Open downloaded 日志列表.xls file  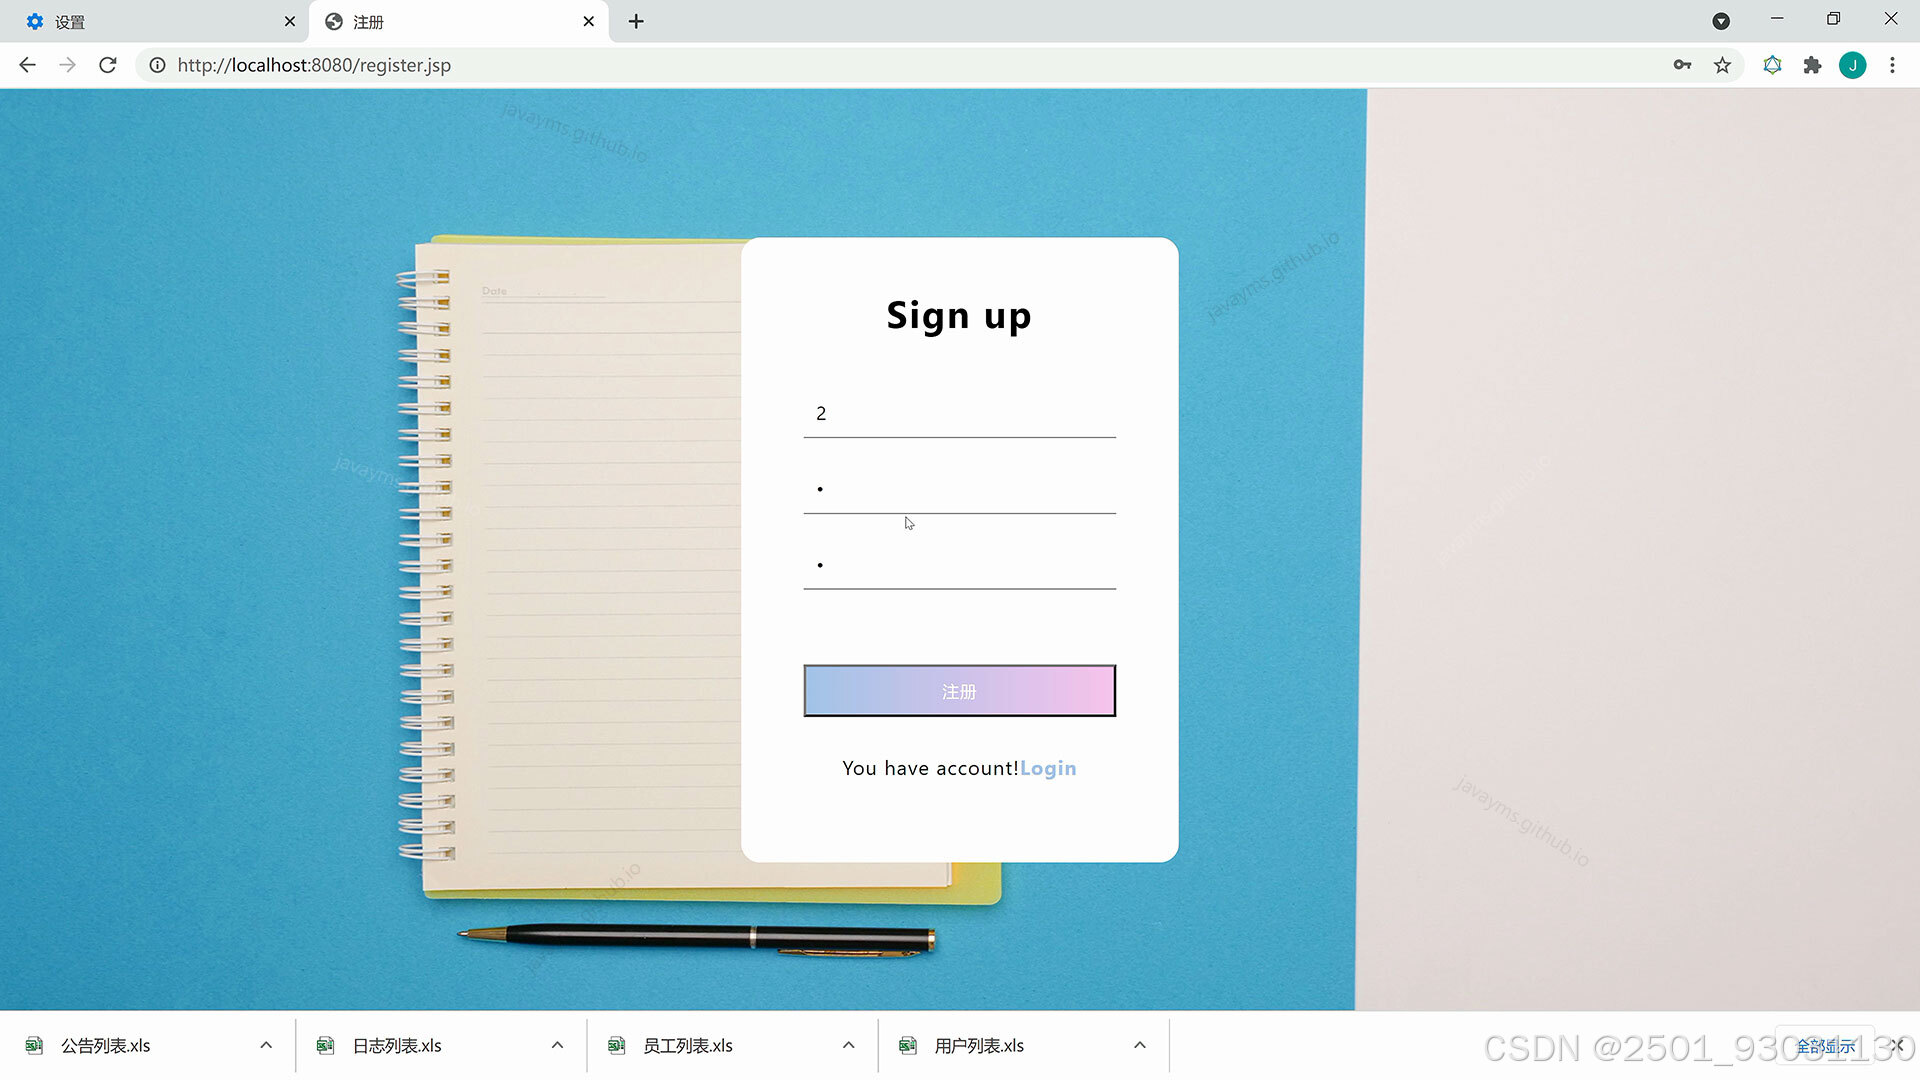(x=397, y=1045)
